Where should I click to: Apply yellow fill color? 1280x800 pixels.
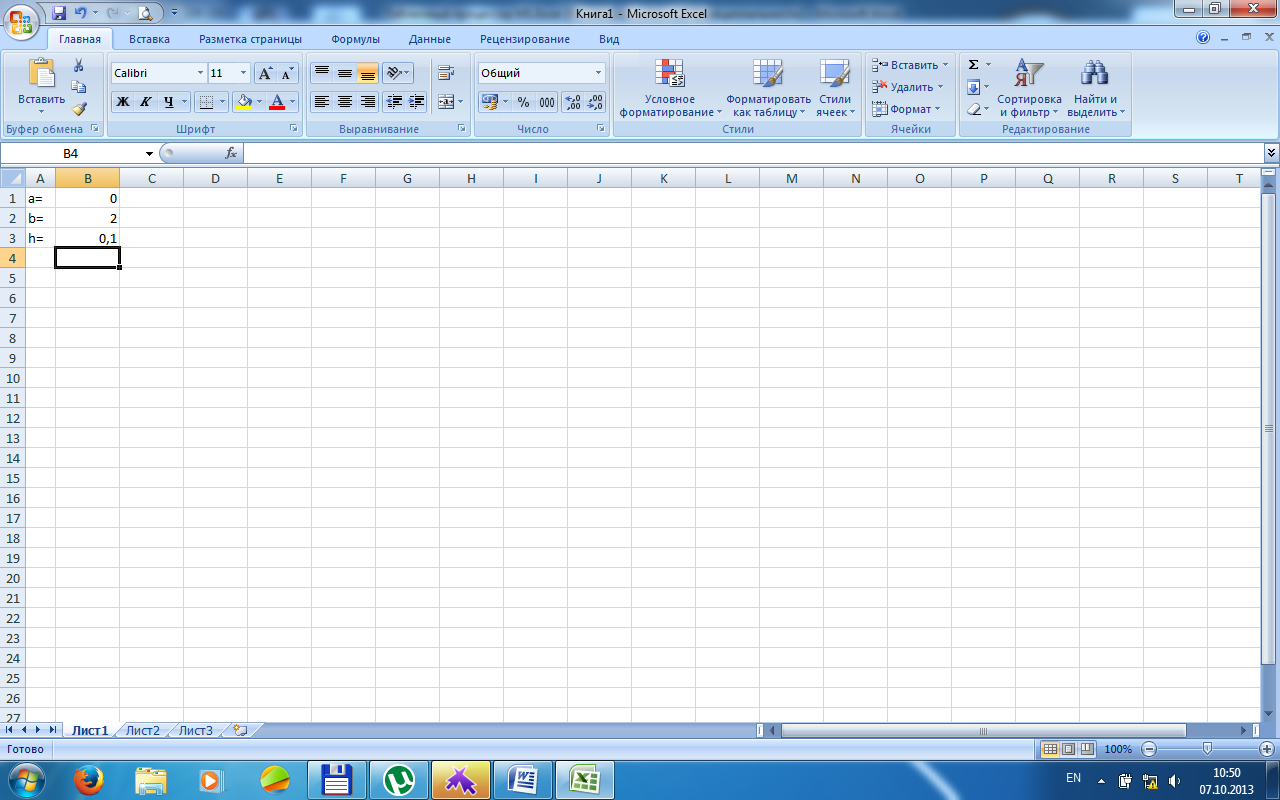point(243,102)
